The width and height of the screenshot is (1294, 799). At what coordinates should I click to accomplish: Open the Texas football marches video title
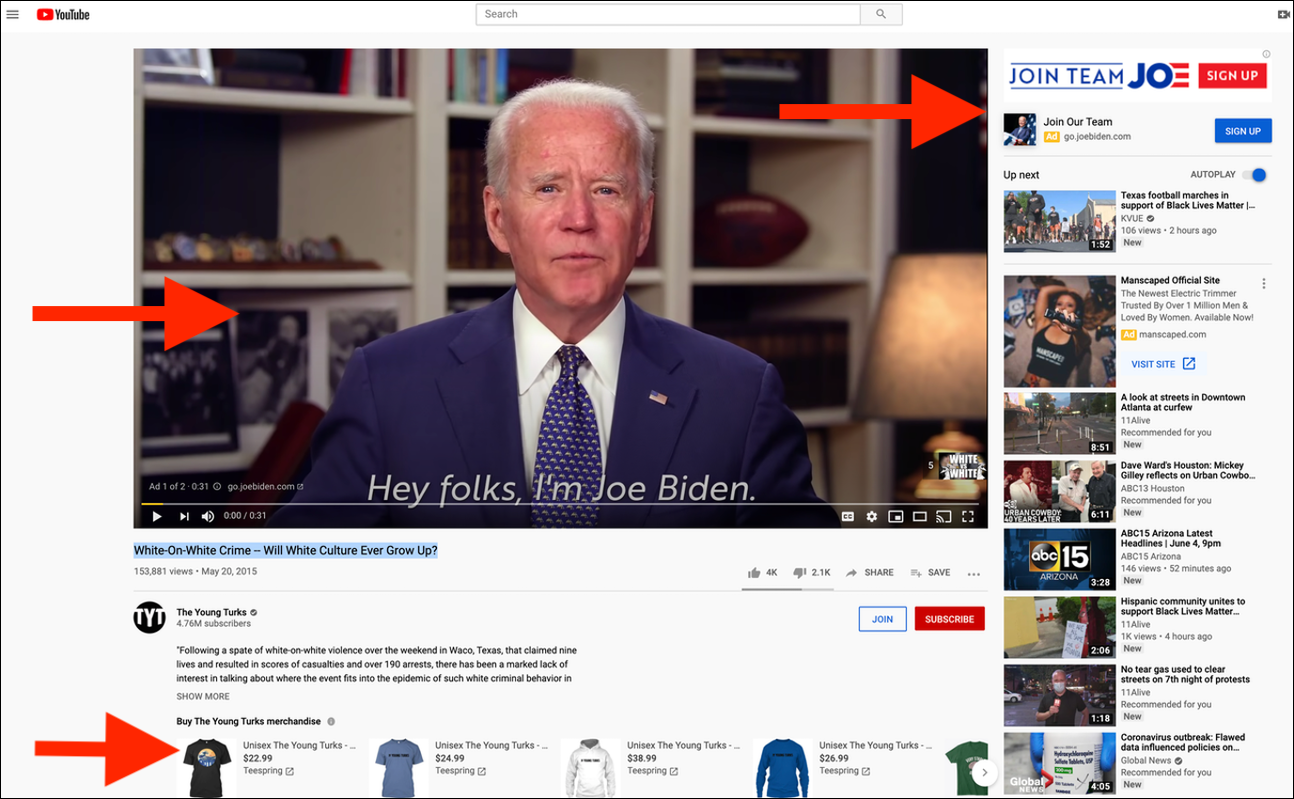point(1188,201)
